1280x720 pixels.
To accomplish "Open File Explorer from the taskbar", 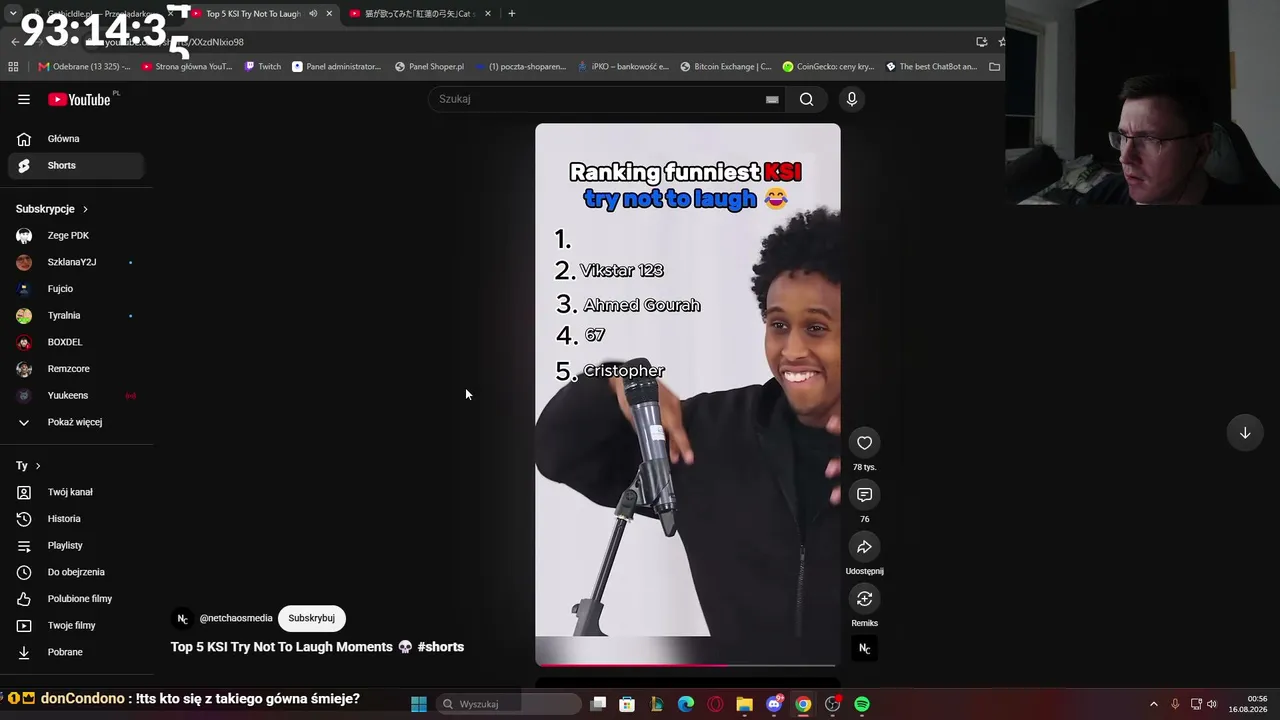I will [x=744, y=704].
